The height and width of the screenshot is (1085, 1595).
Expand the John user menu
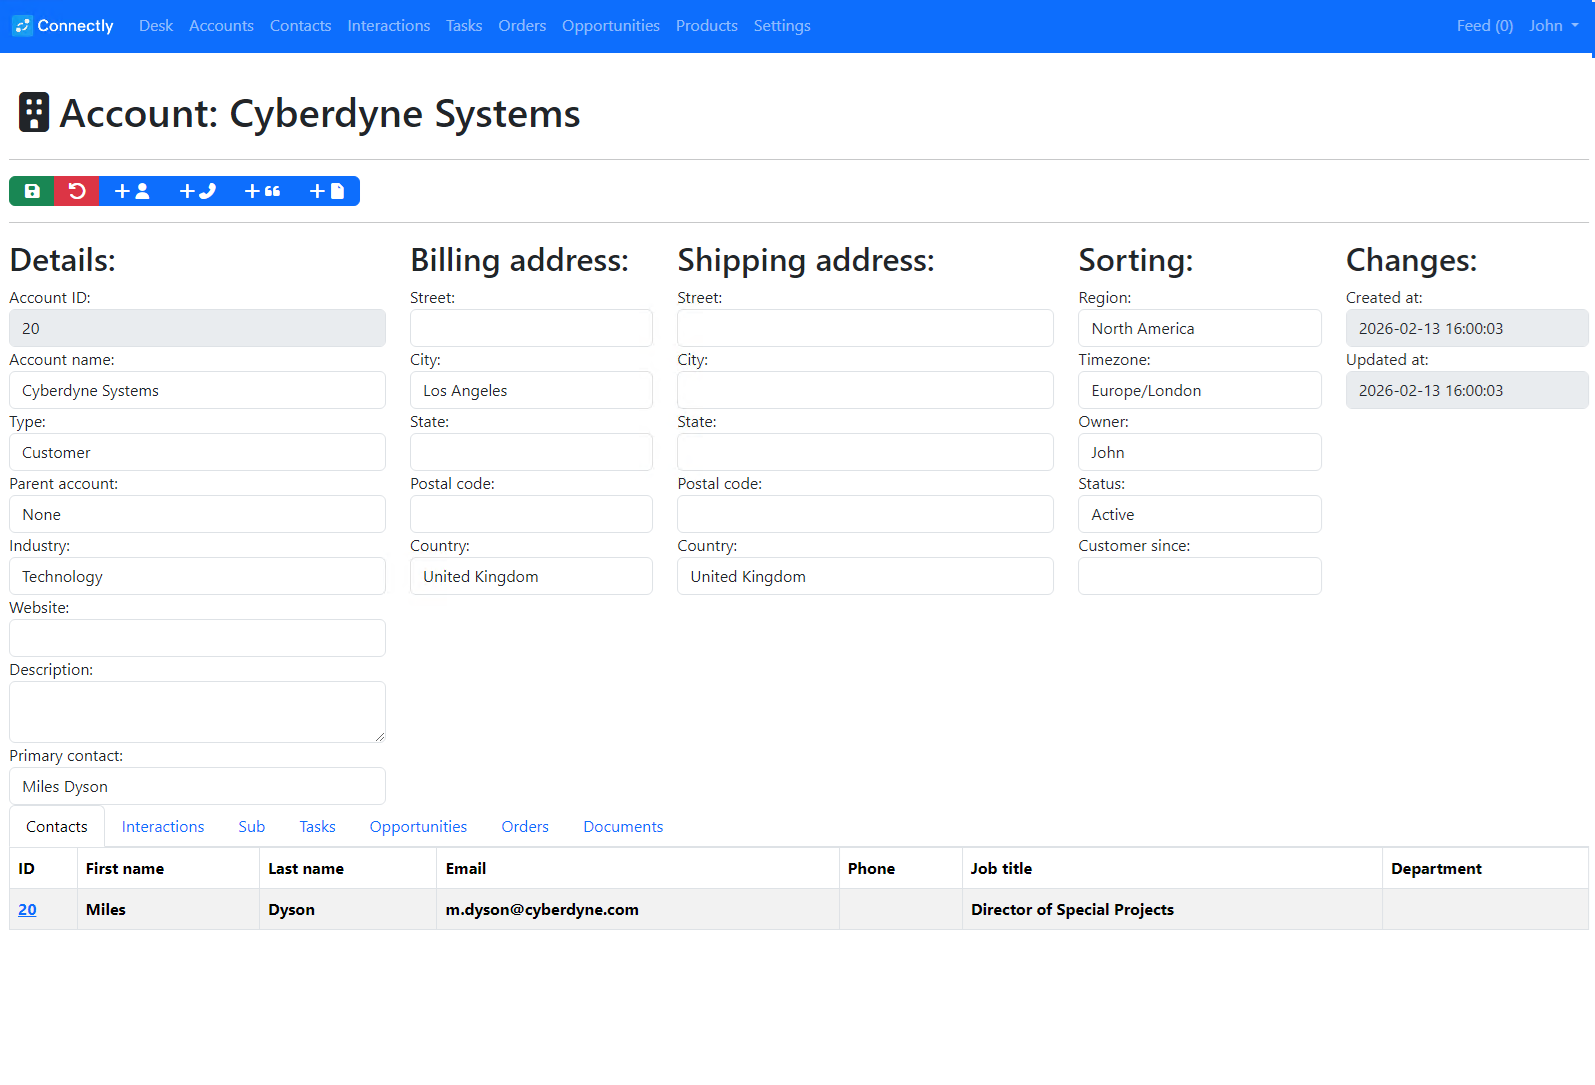click(x=1553, y=26)
